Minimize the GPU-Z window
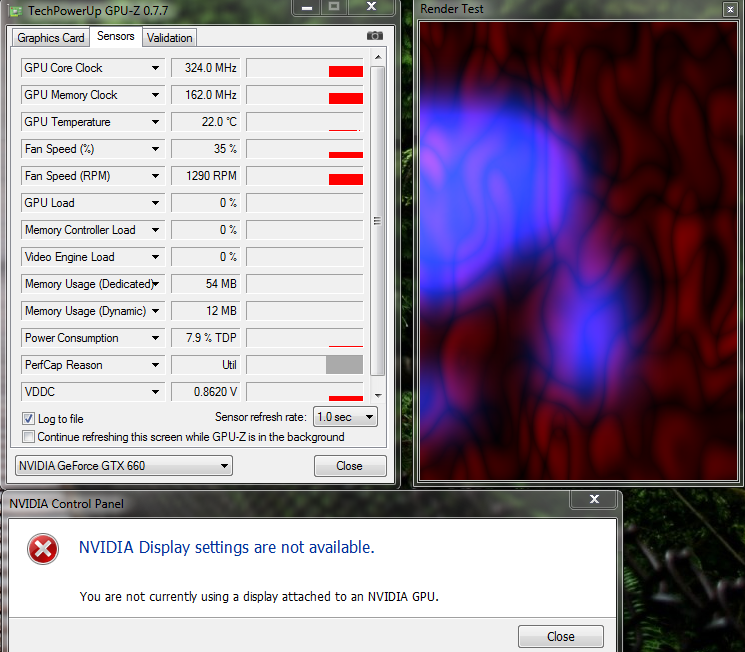 [307, 8]
